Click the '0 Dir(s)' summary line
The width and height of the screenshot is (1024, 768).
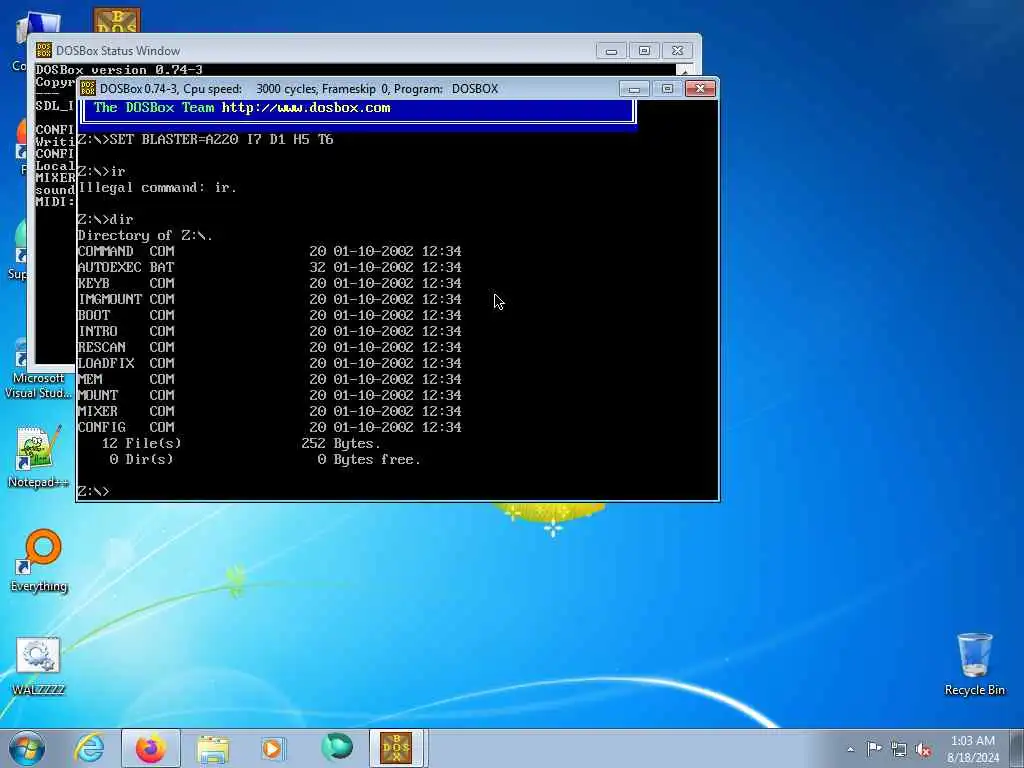tap(264, 460)
